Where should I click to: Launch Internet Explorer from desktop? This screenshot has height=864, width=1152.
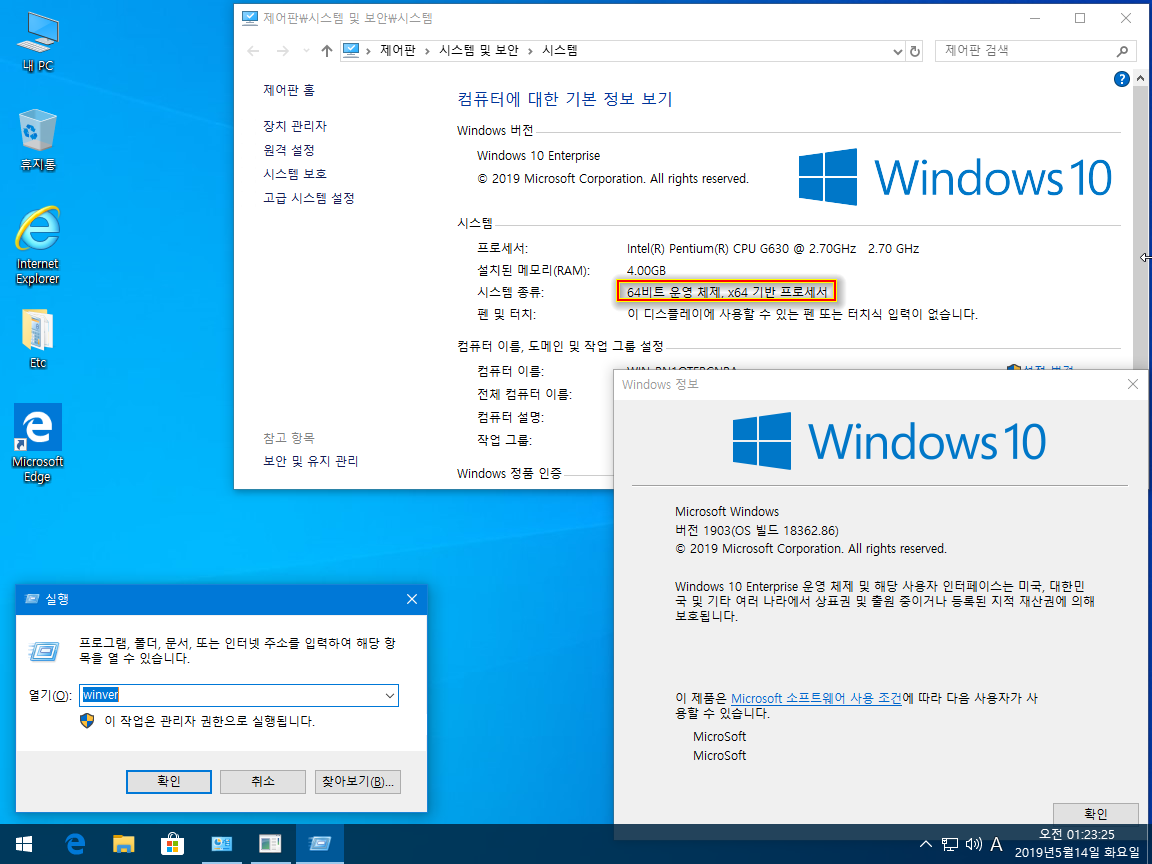[x=37, y=245]
